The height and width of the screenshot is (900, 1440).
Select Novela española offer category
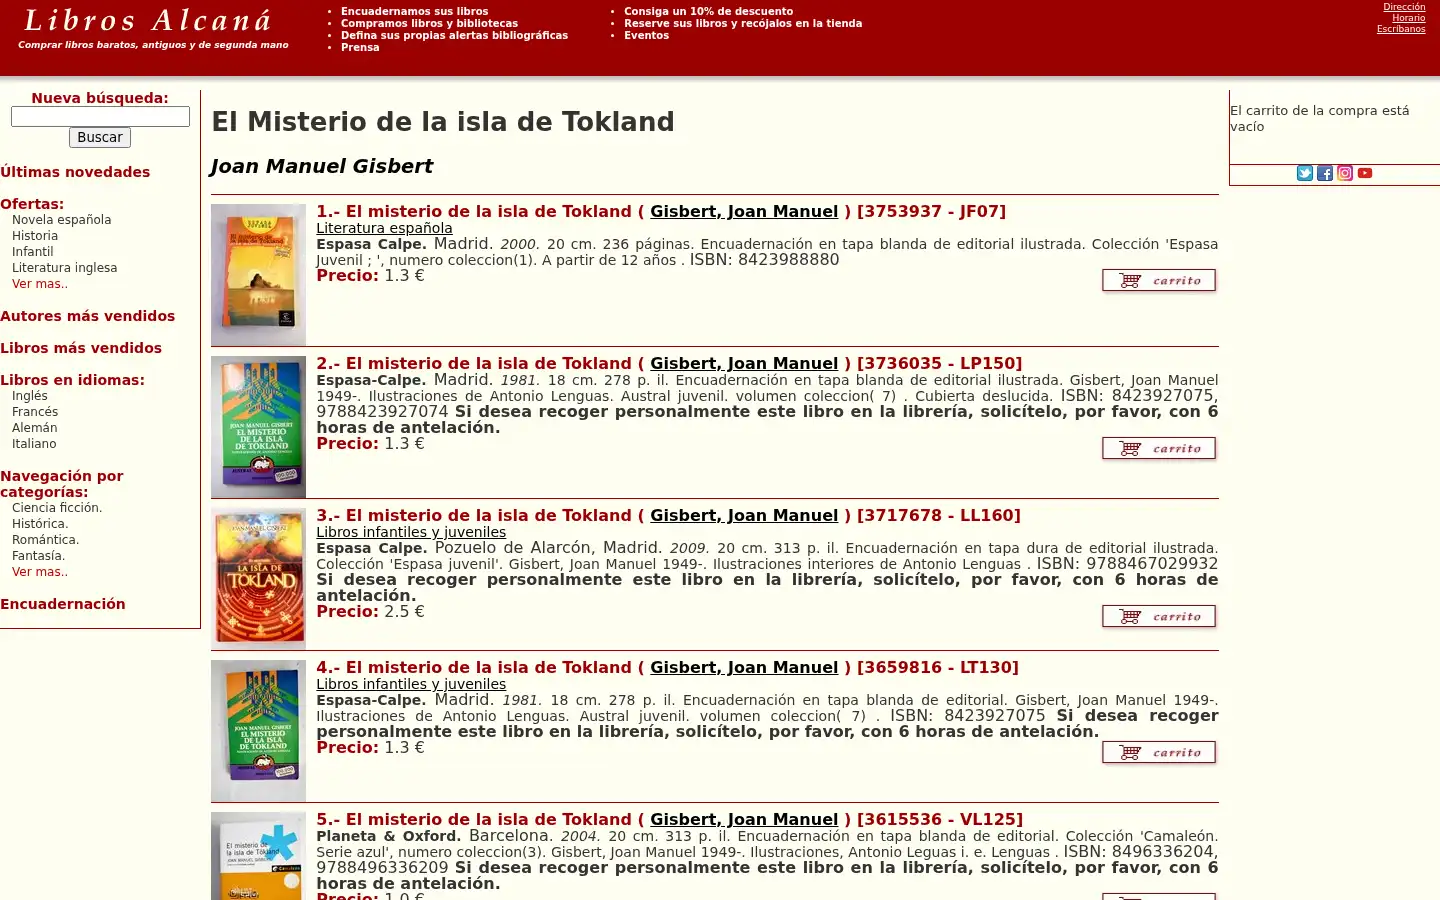[x=61, y=220]
